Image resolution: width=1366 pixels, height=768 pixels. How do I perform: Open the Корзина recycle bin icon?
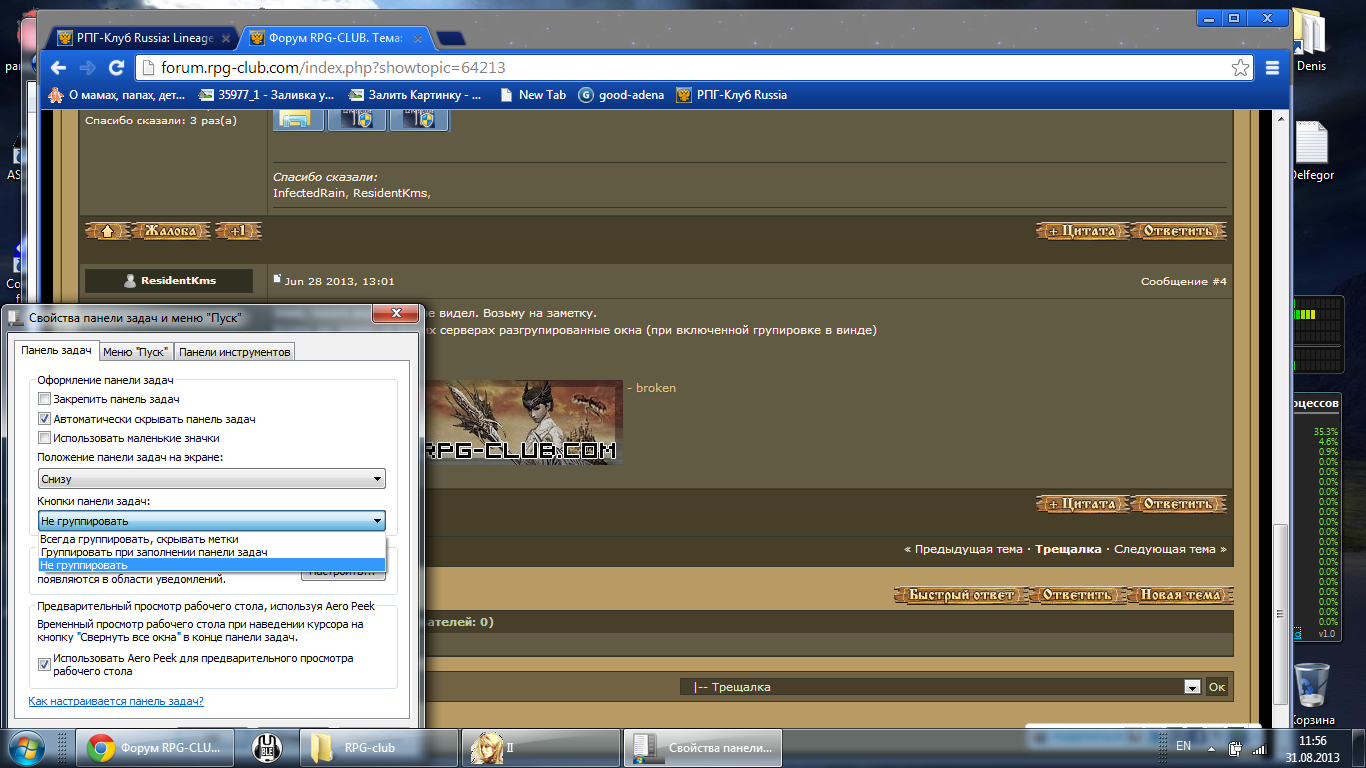1311,692
